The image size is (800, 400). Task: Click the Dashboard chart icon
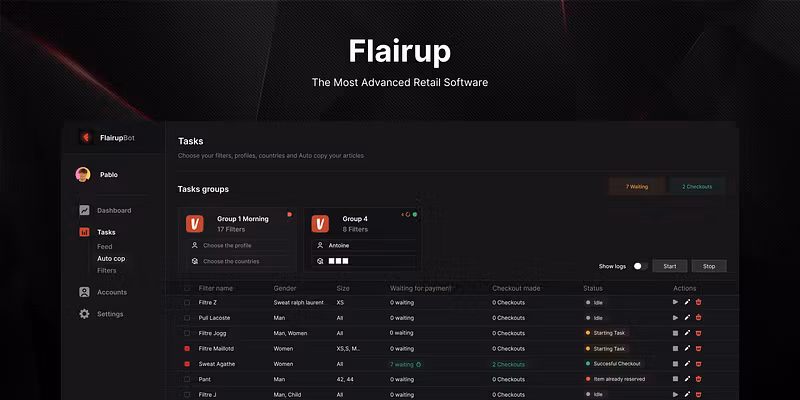[x=84, y=210]
